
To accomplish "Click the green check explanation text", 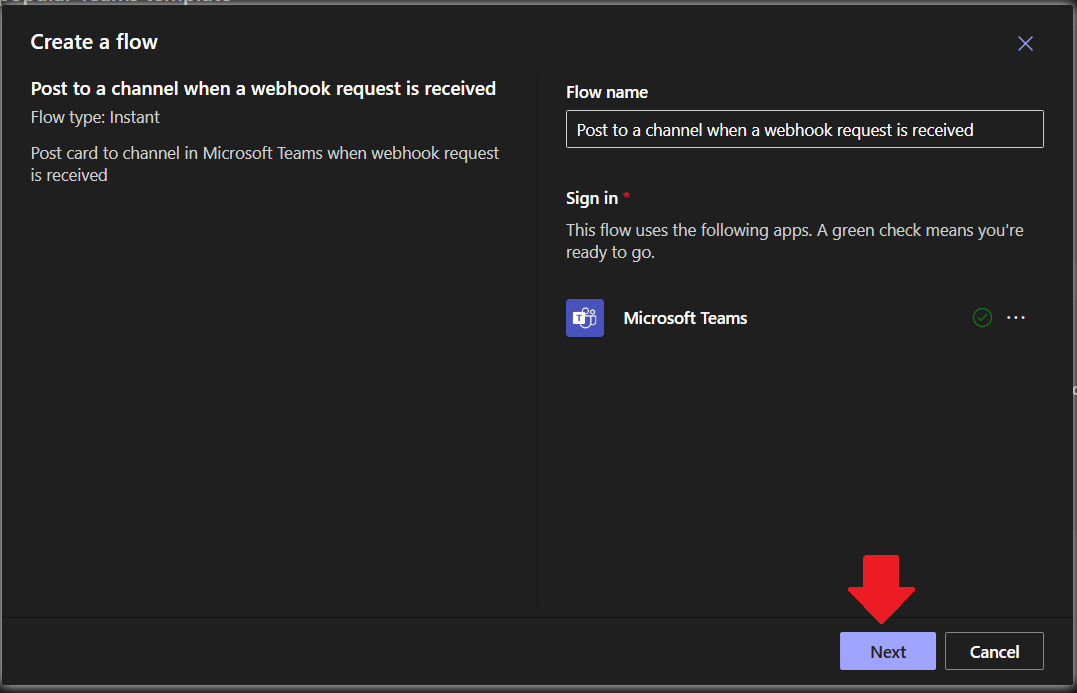I will click(794, 241).
